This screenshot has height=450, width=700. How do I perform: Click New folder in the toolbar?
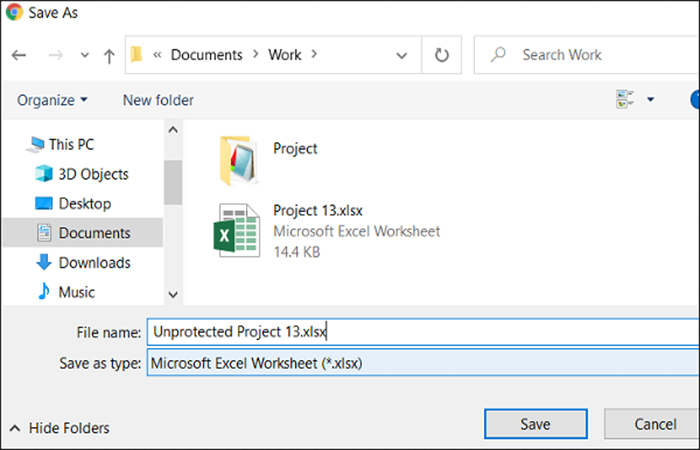coord(158,100)
